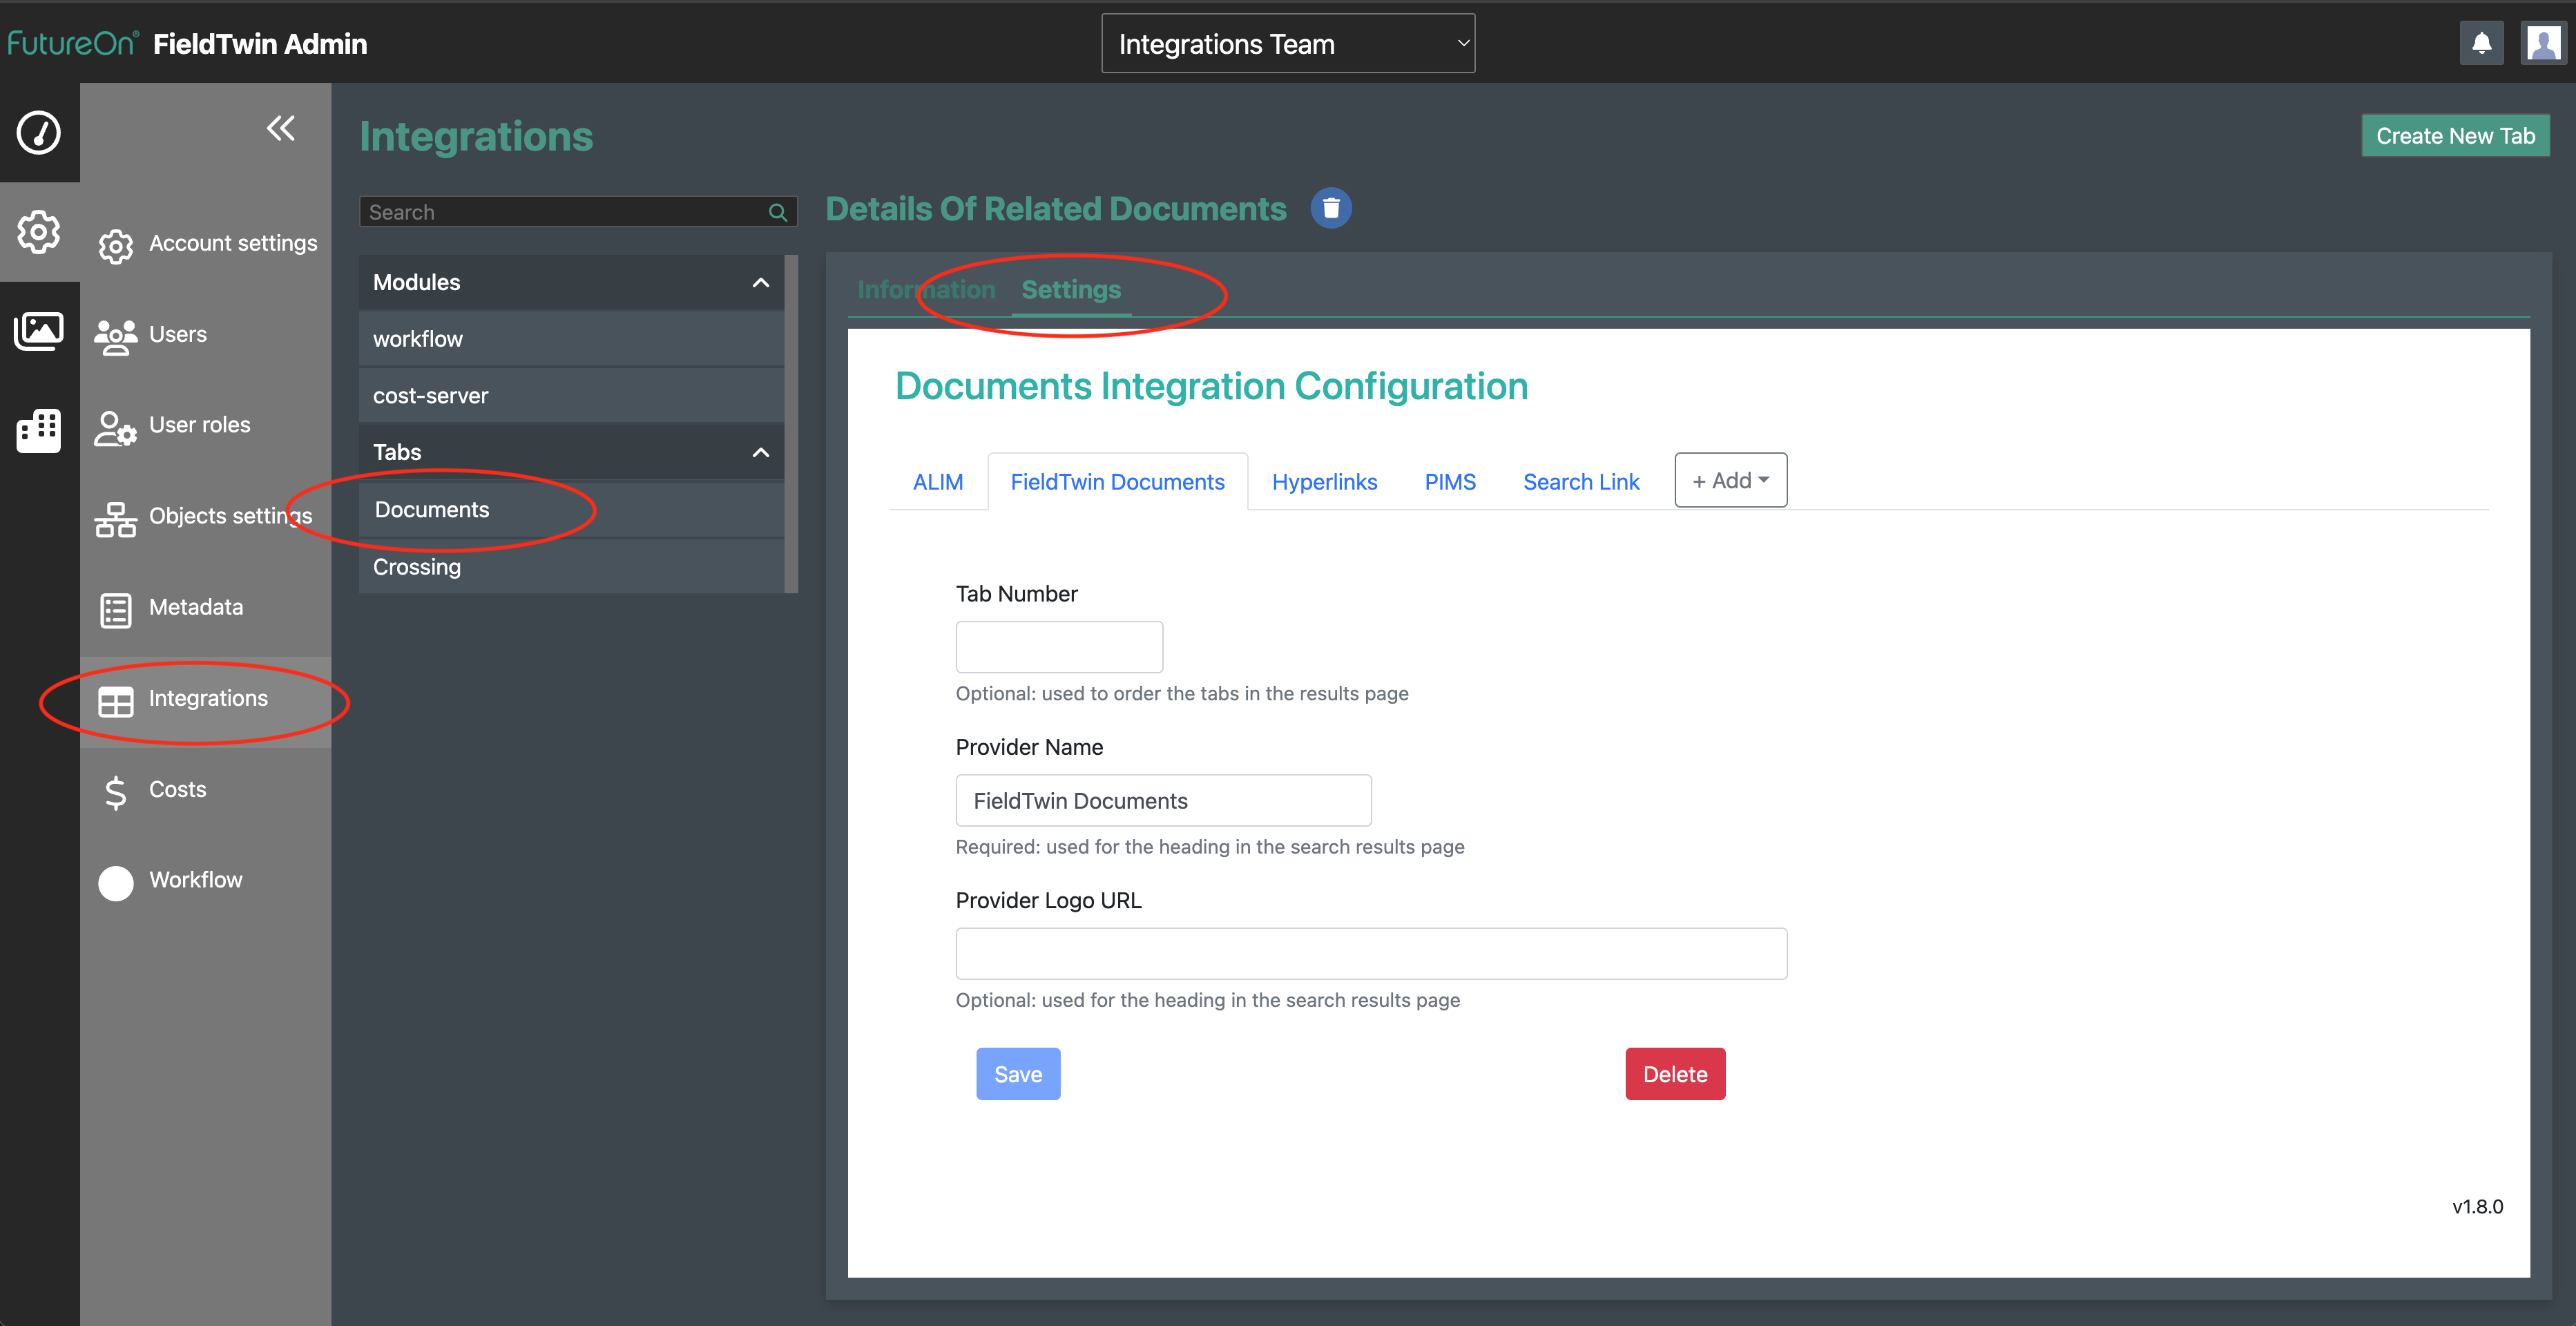The image size is (2576, 1326).
Task: Open Workflow label in sidebar
Action: point(196,880)
